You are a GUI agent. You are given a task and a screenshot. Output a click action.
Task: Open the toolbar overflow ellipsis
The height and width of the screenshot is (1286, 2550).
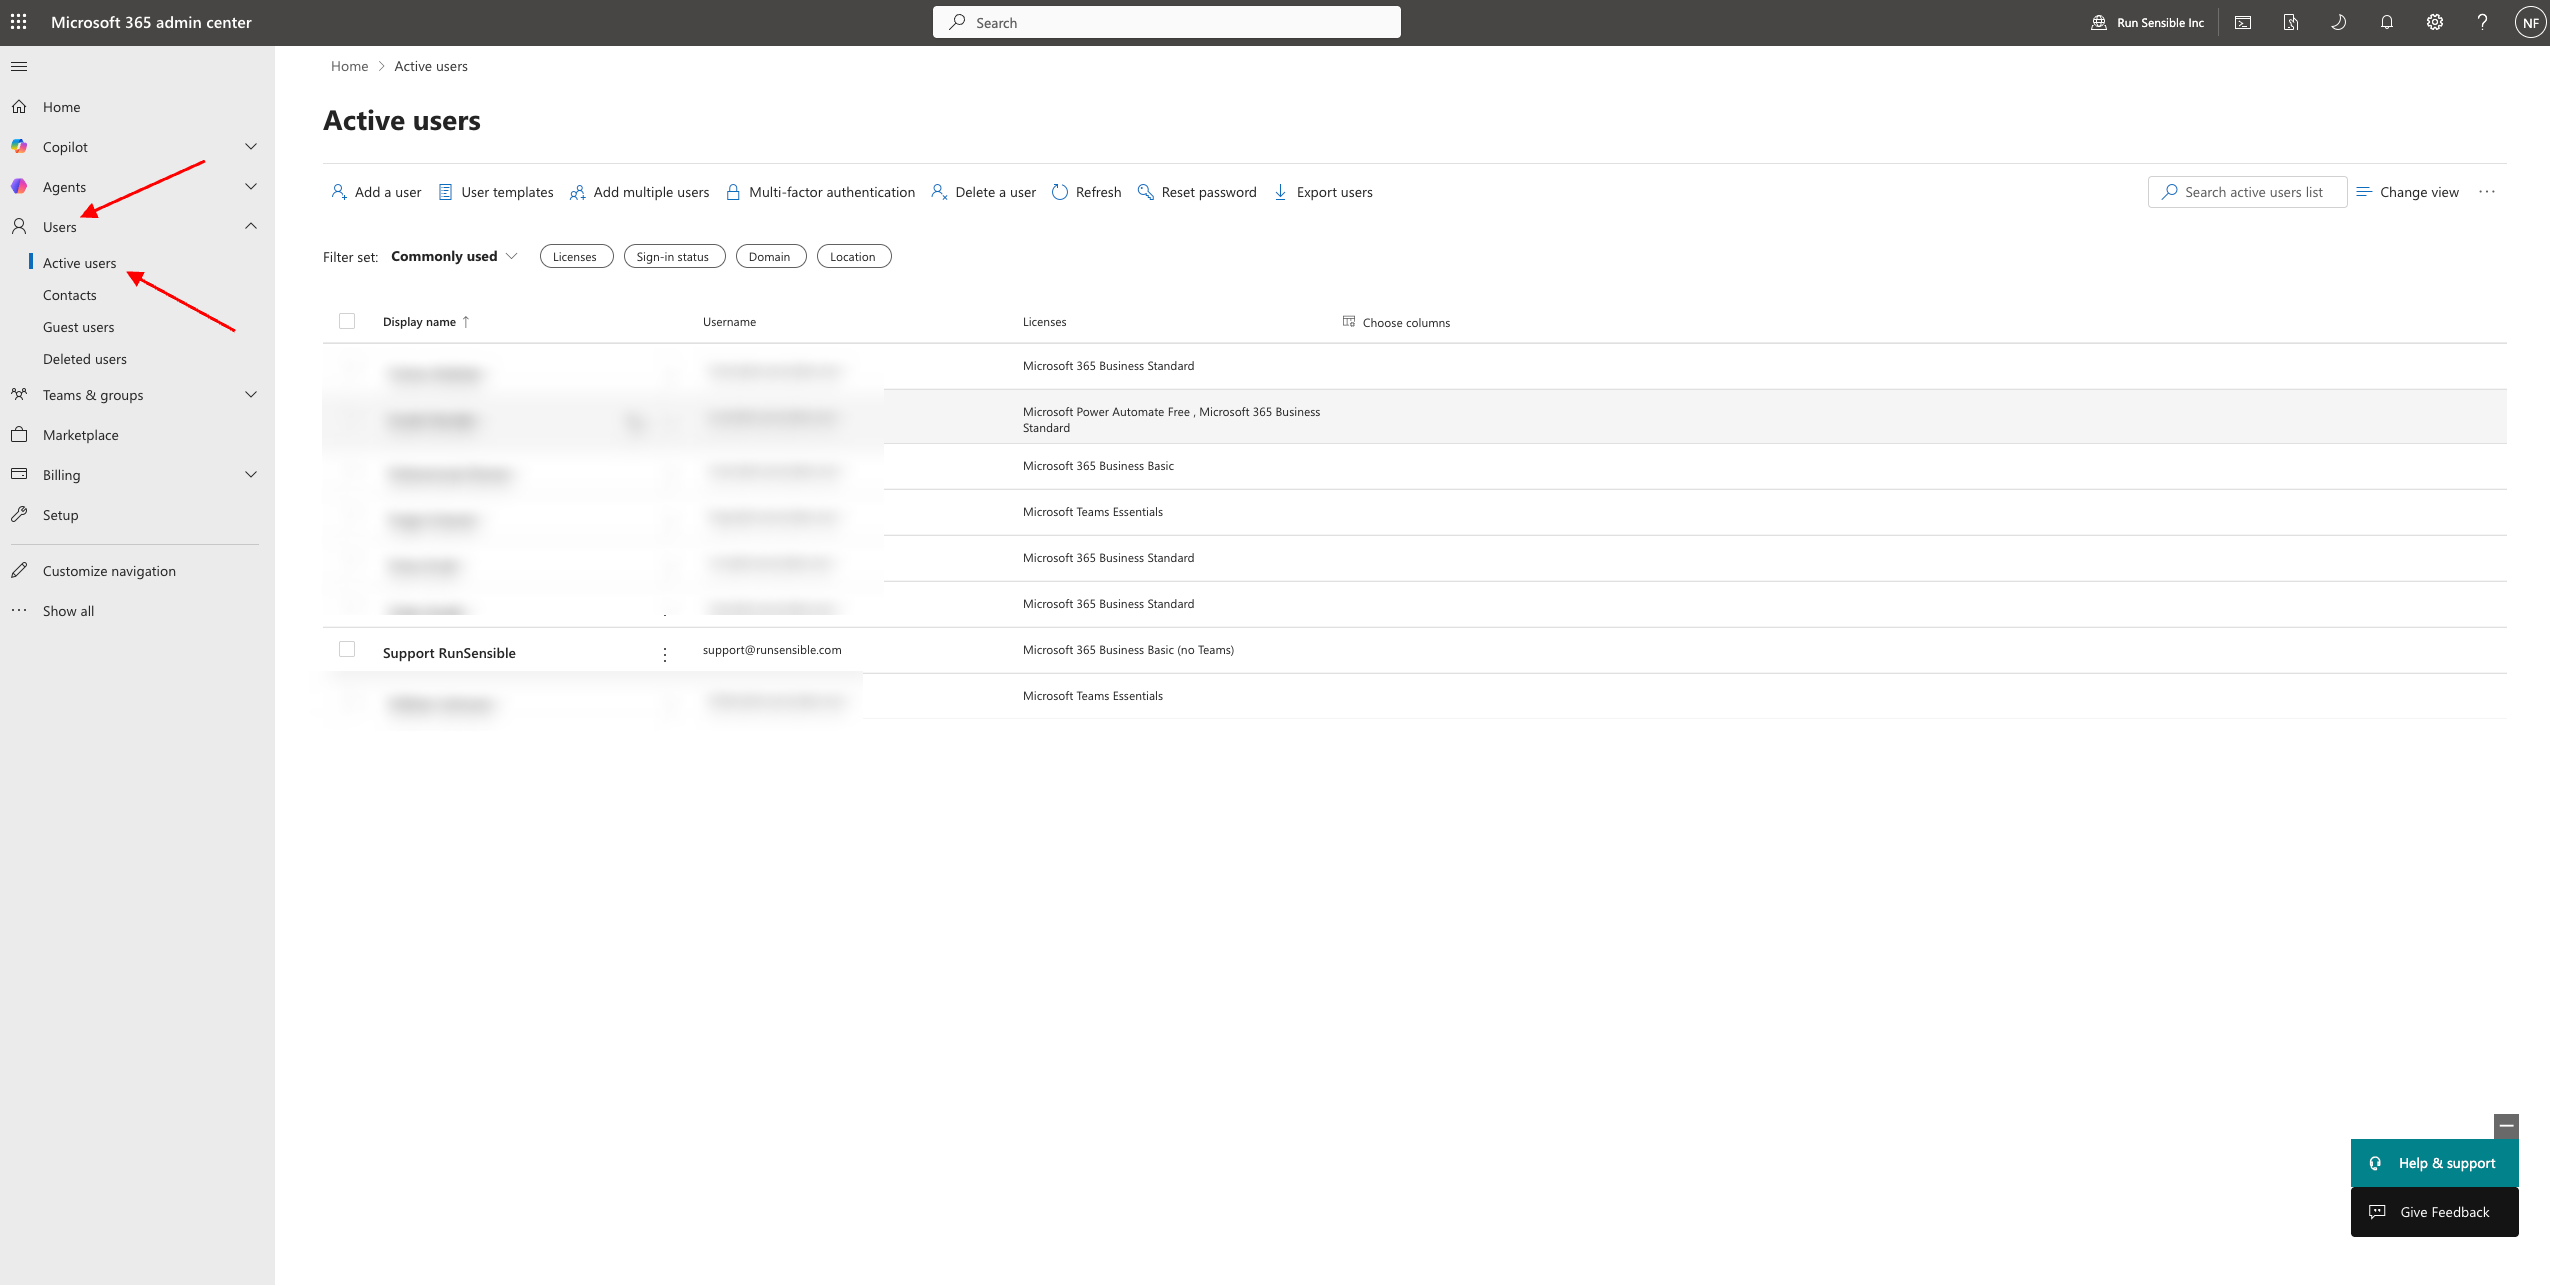2487,192
